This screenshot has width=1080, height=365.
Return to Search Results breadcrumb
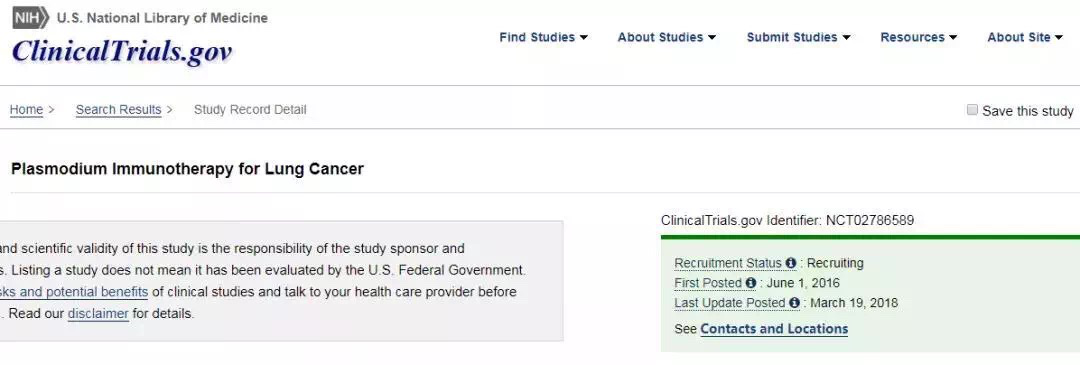click(118, 110)
